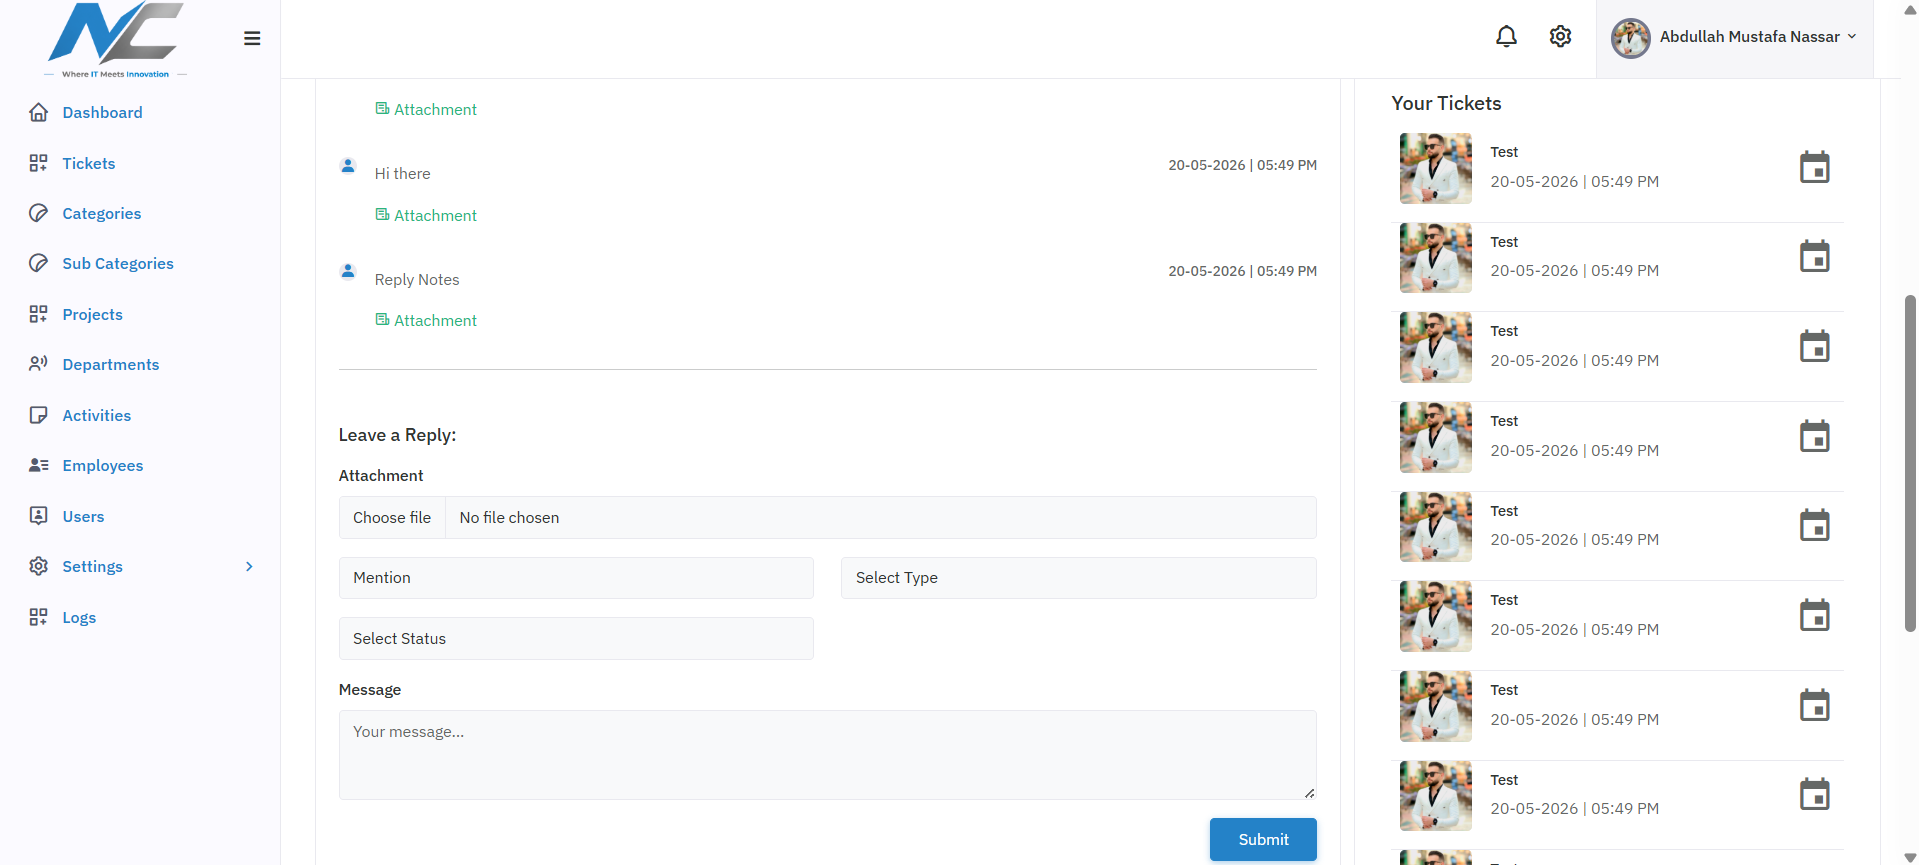Open the Select Status dropdown
Viewport: 1919px width, 865px height.
click(576, 639)
